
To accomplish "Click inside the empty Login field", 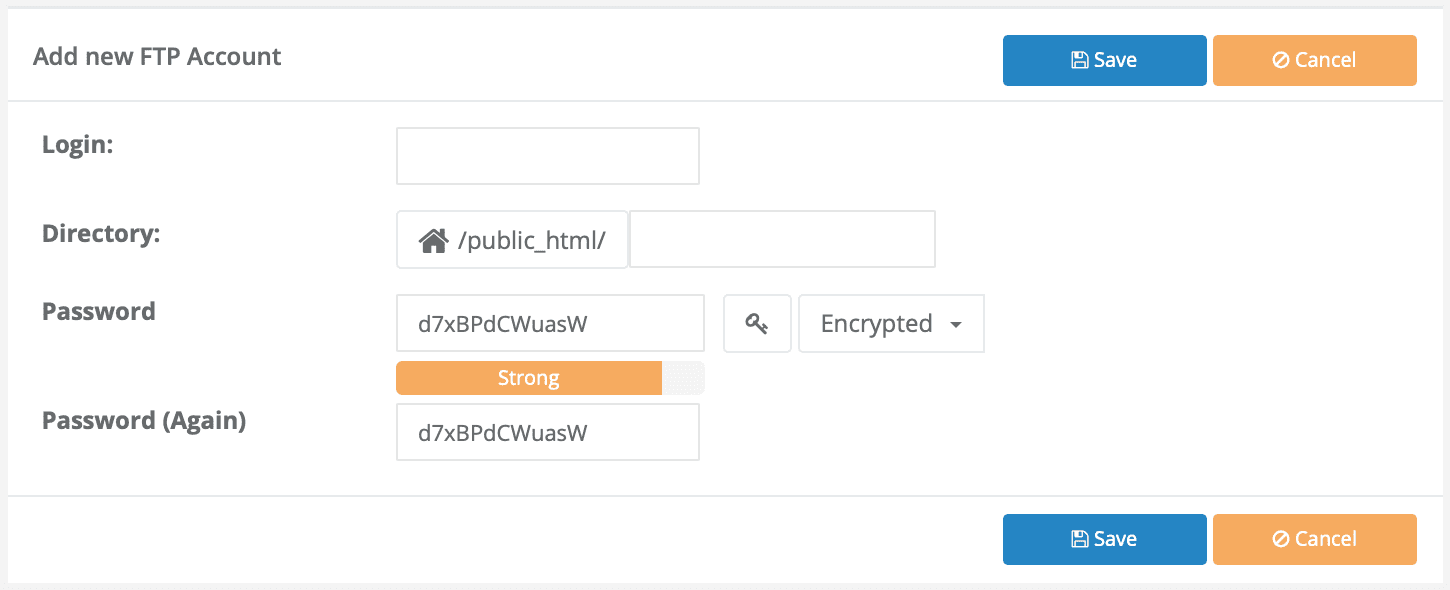I will (x=547, y=156).
